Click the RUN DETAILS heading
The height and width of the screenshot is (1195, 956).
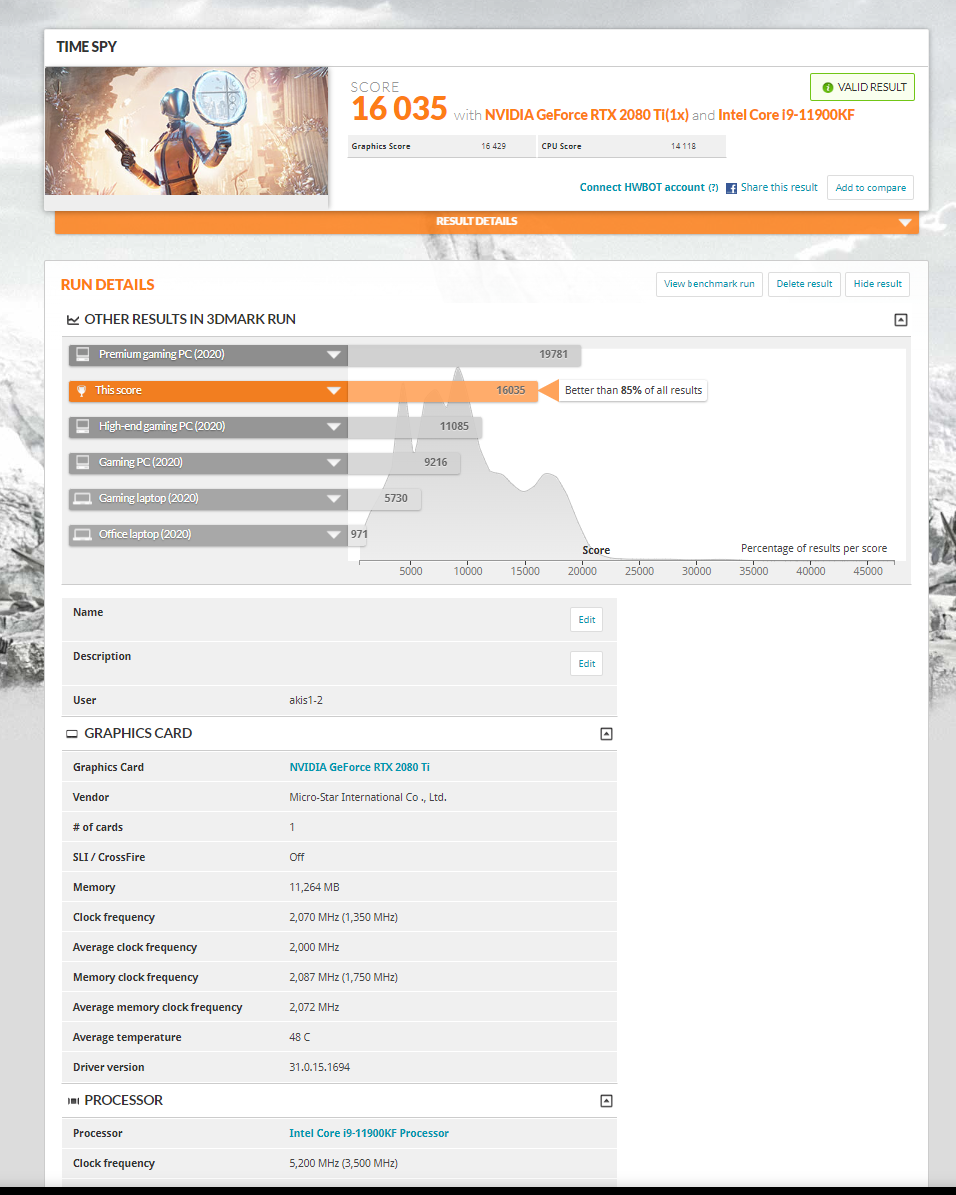point(107,285)
